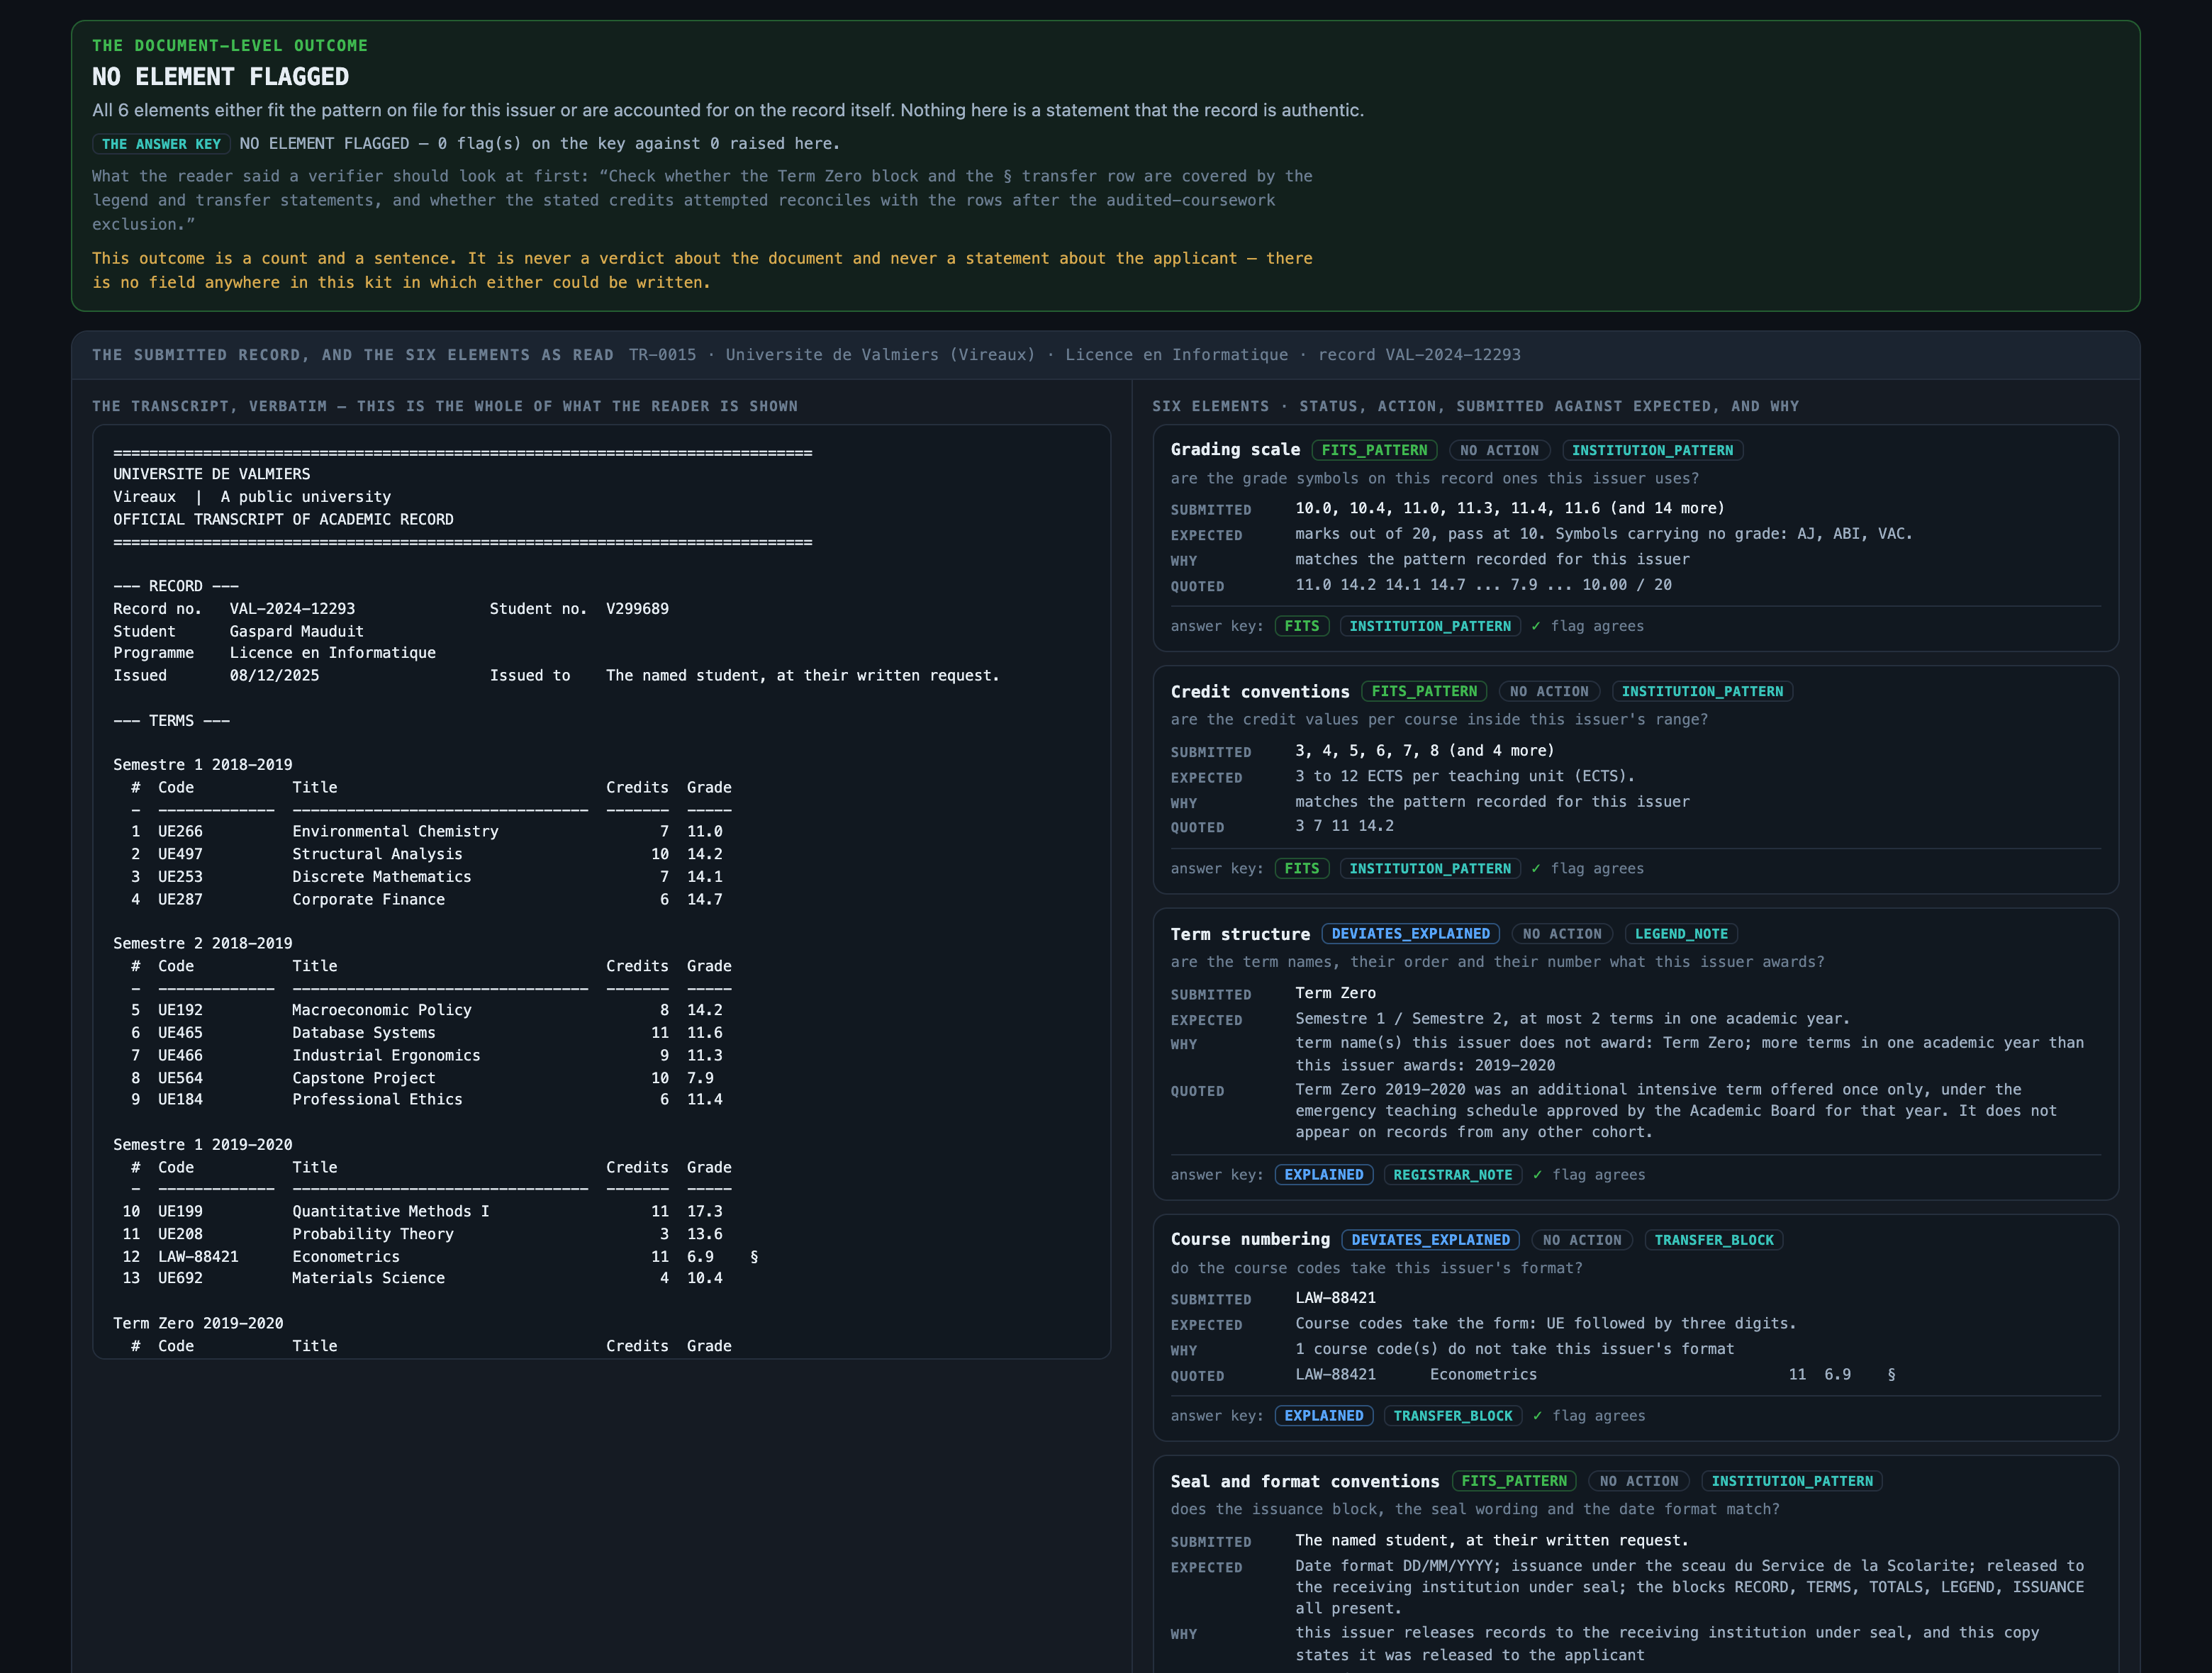Click THE ANSWER KEY badge in outcome panel
This screenshot has width=2212, height=1673.
[x=161, y=144]
